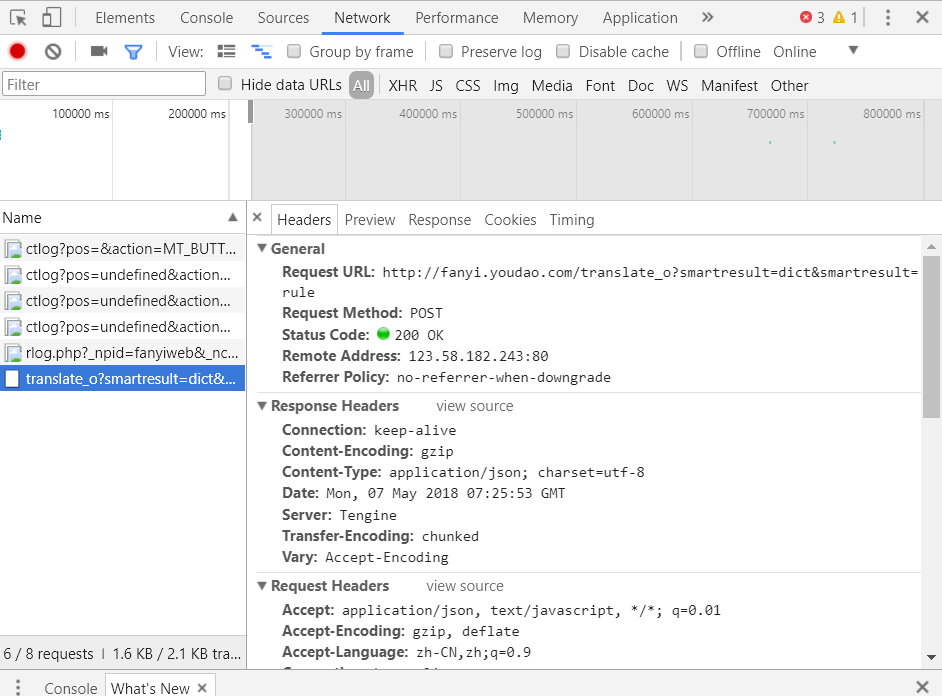The width and height of the screenshot is (942, 696).
Task: Collapse the General section
Action: tap(263, 249)
